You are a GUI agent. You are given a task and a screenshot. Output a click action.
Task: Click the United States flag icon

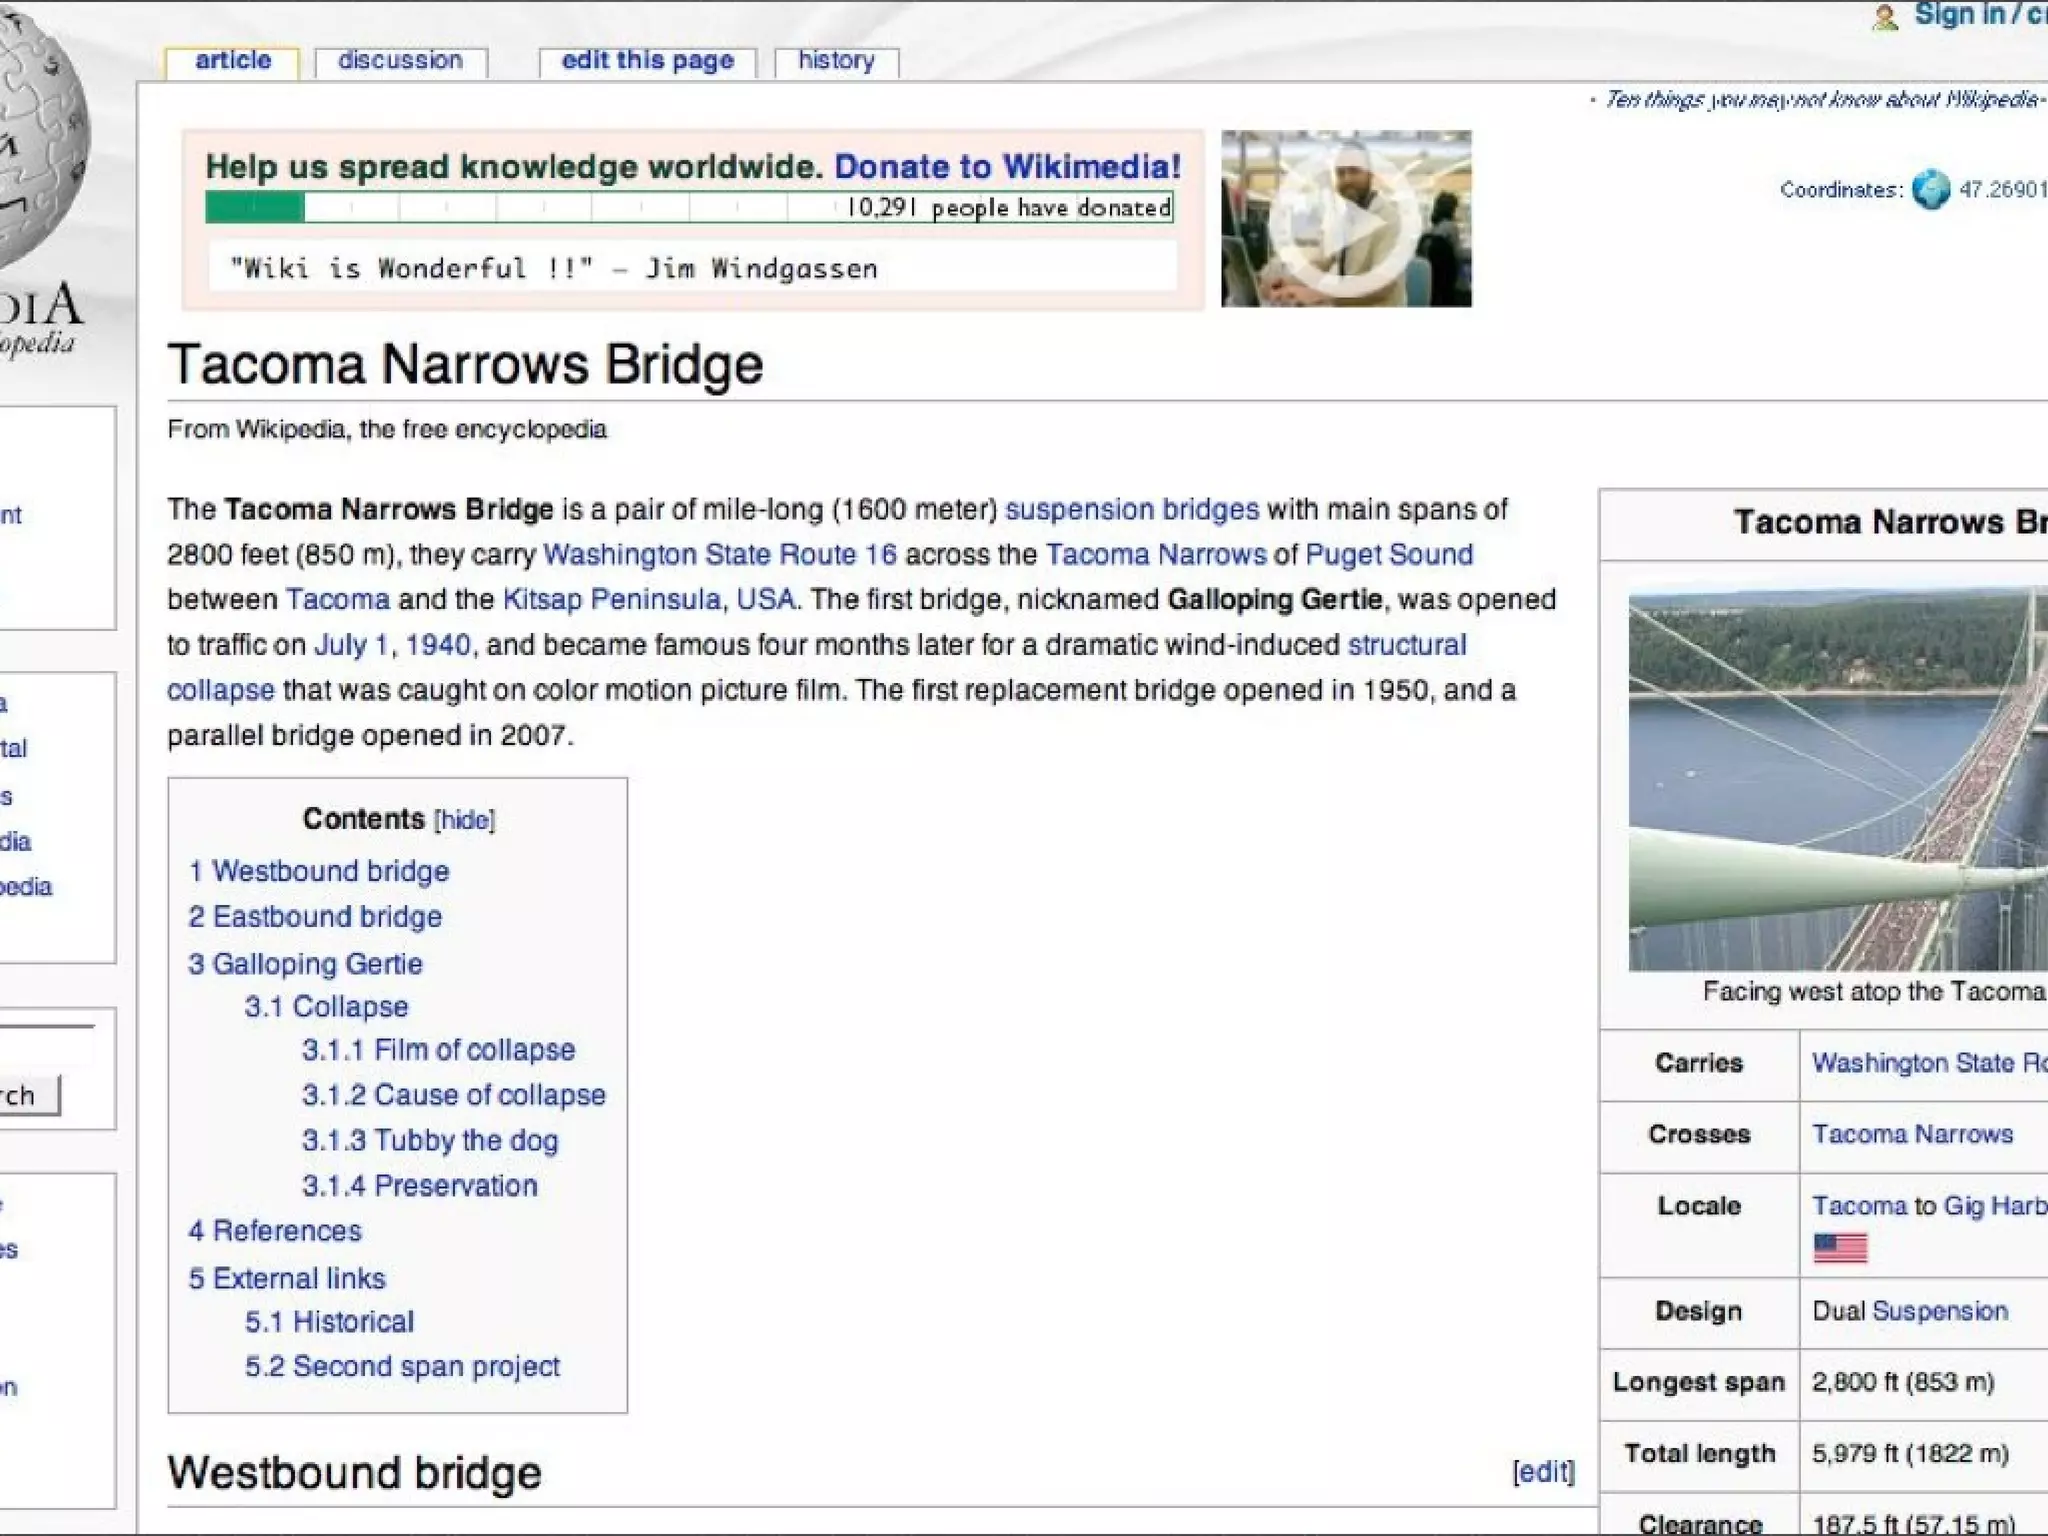[1840, 1248]
